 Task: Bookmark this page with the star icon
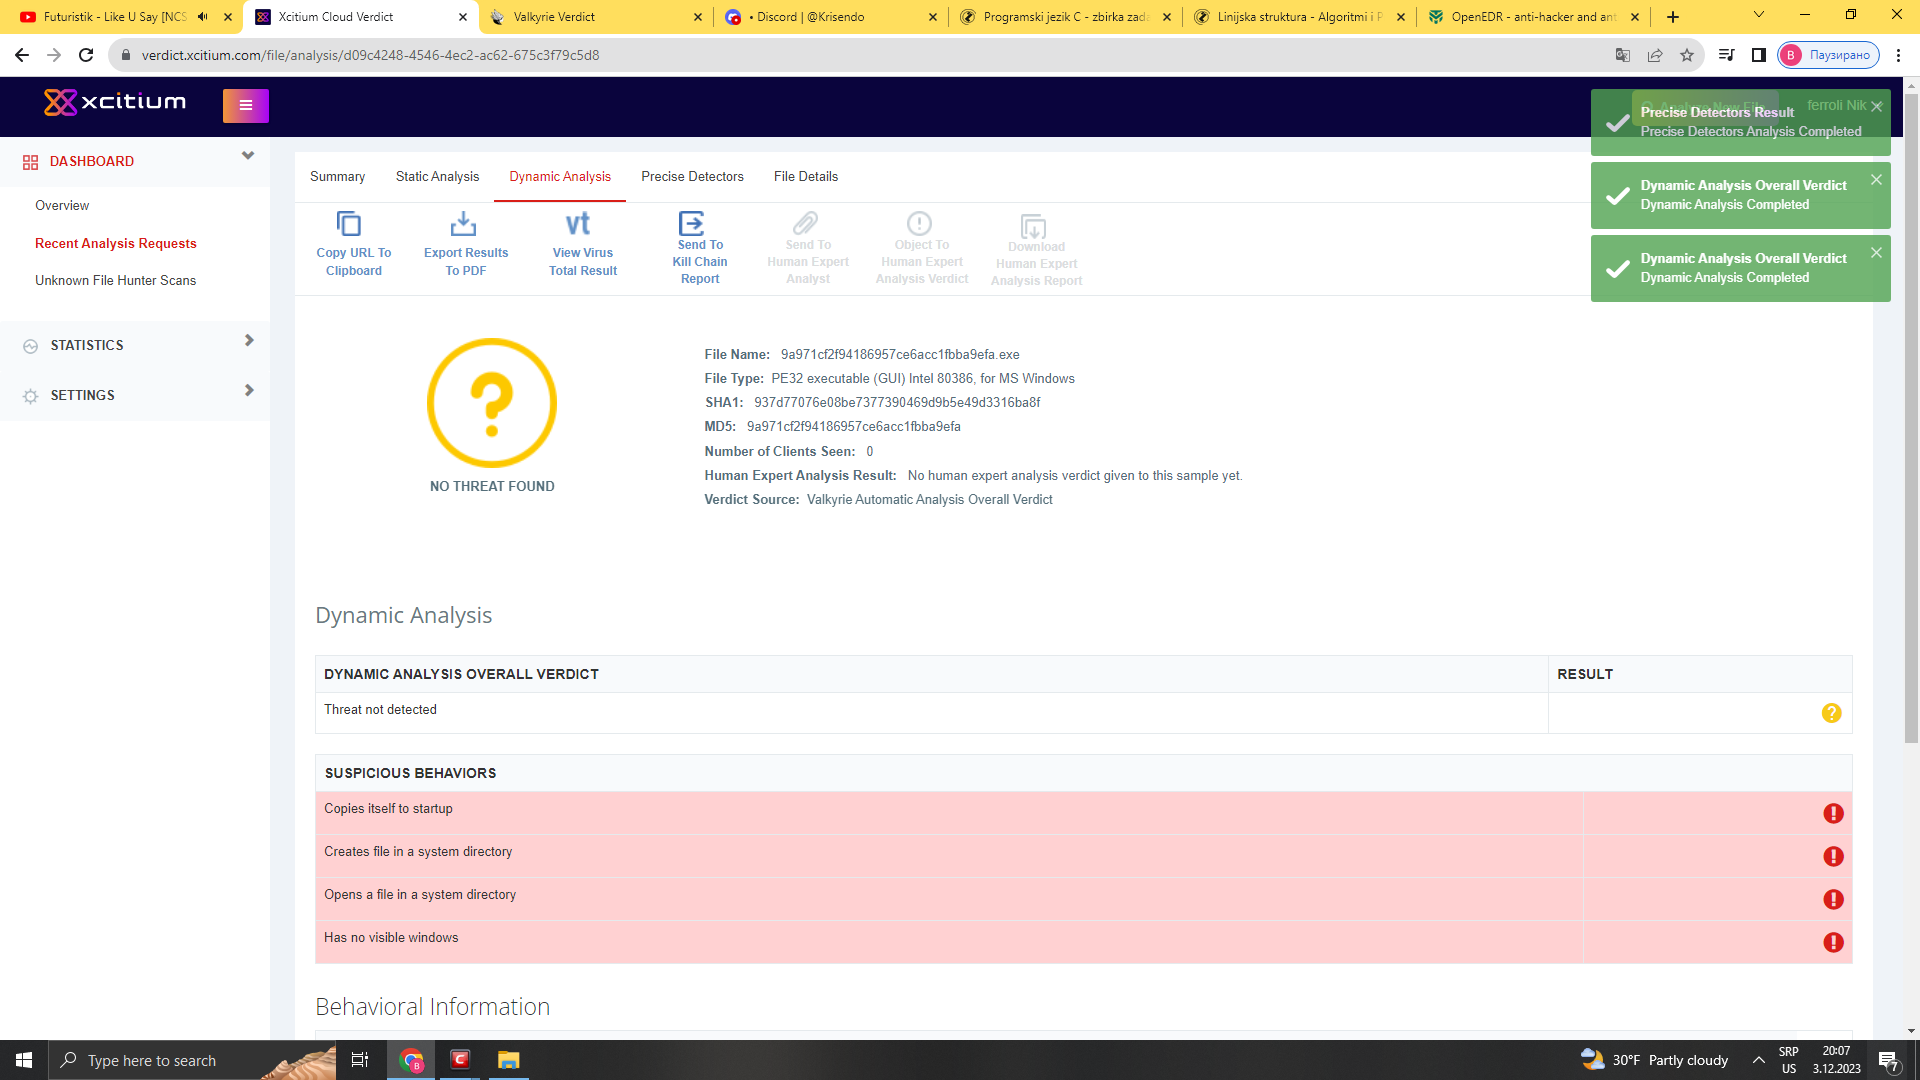[x=1687, y=55]
